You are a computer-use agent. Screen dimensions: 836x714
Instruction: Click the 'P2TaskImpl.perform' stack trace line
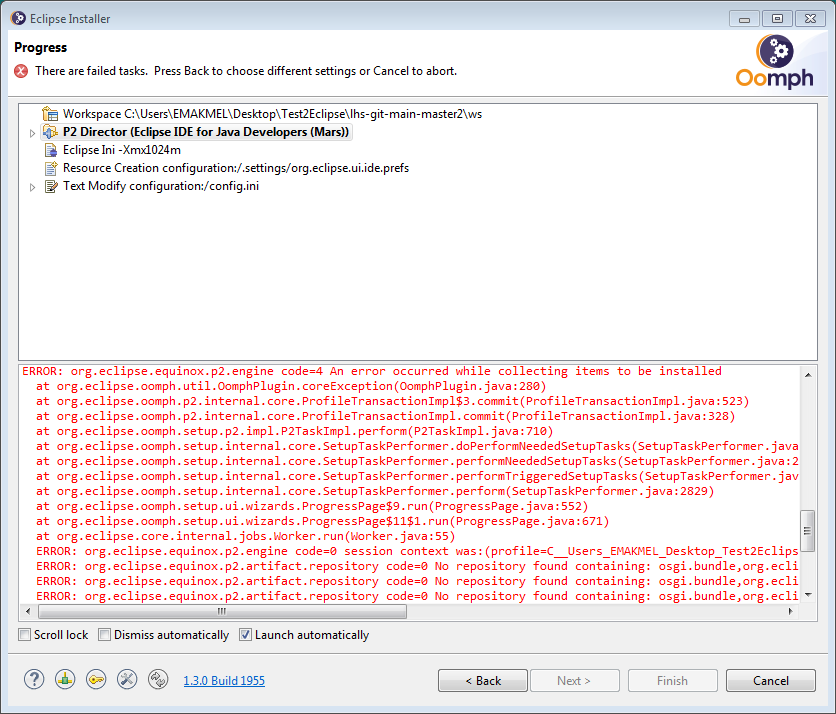point(294,431)
